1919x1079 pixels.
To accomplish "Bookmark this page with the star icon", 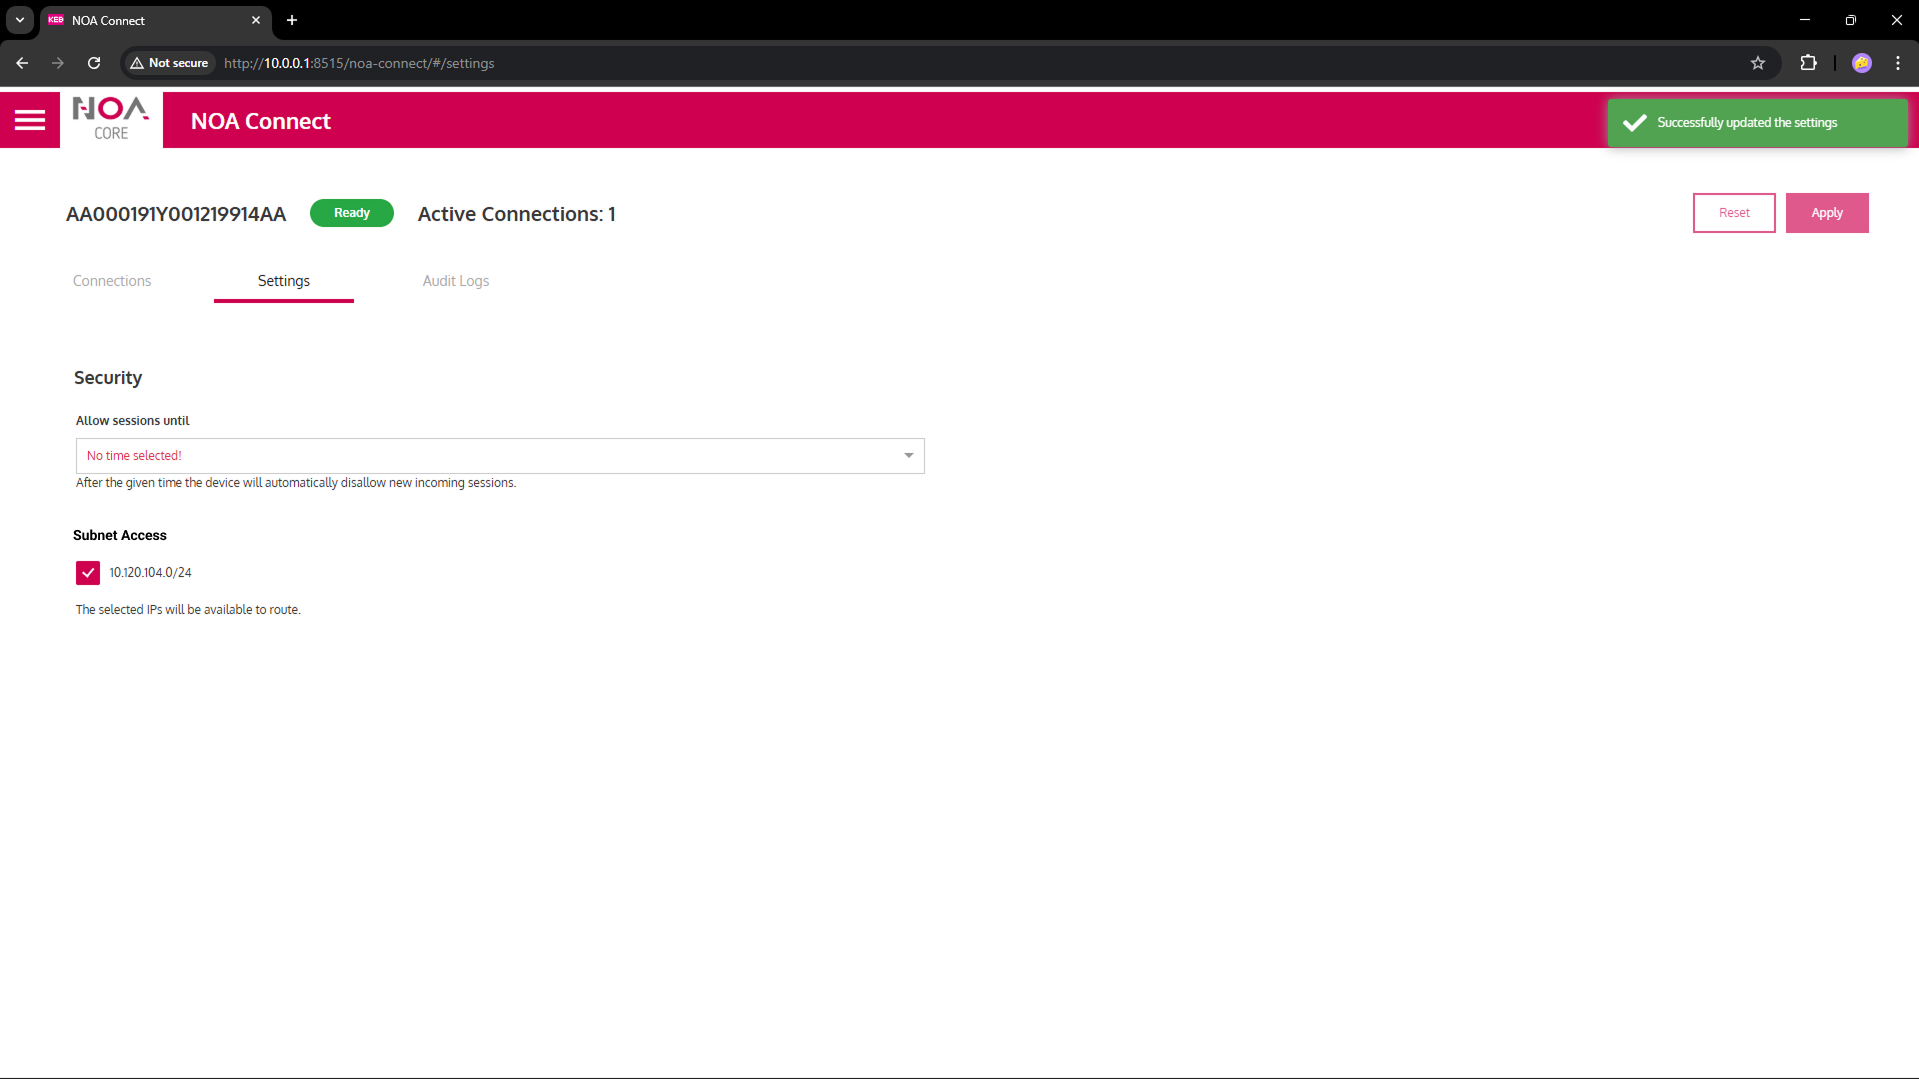I will tap(1757, 63).
